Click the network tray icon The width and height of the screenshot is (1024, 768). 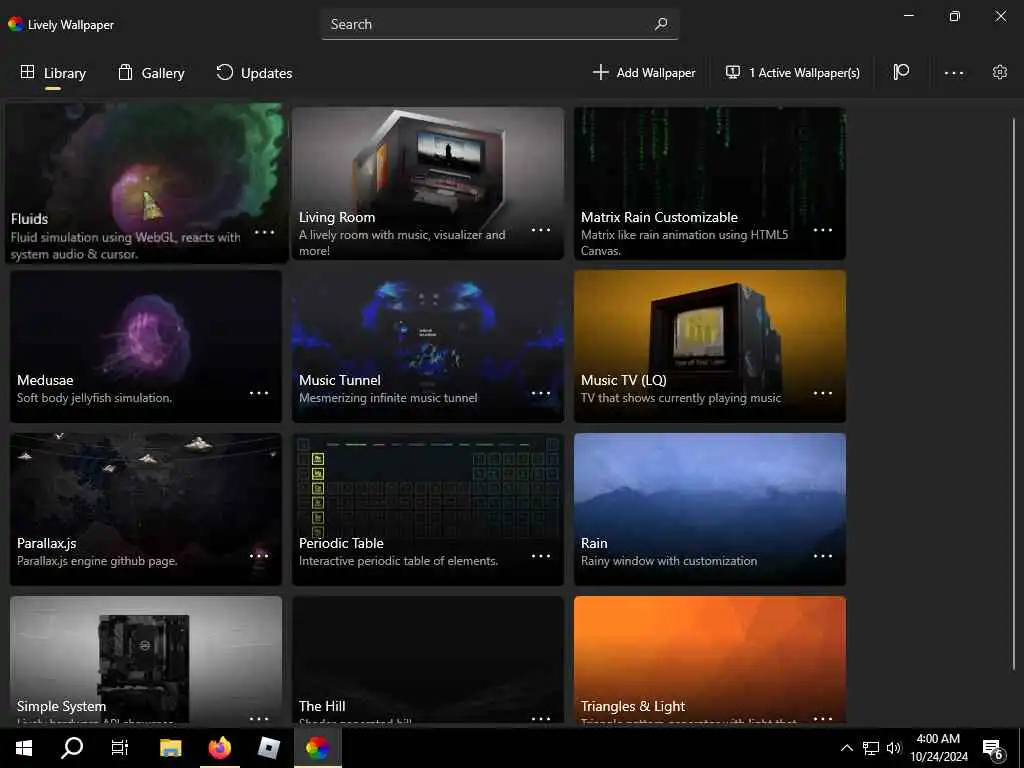tap(871, 748)
